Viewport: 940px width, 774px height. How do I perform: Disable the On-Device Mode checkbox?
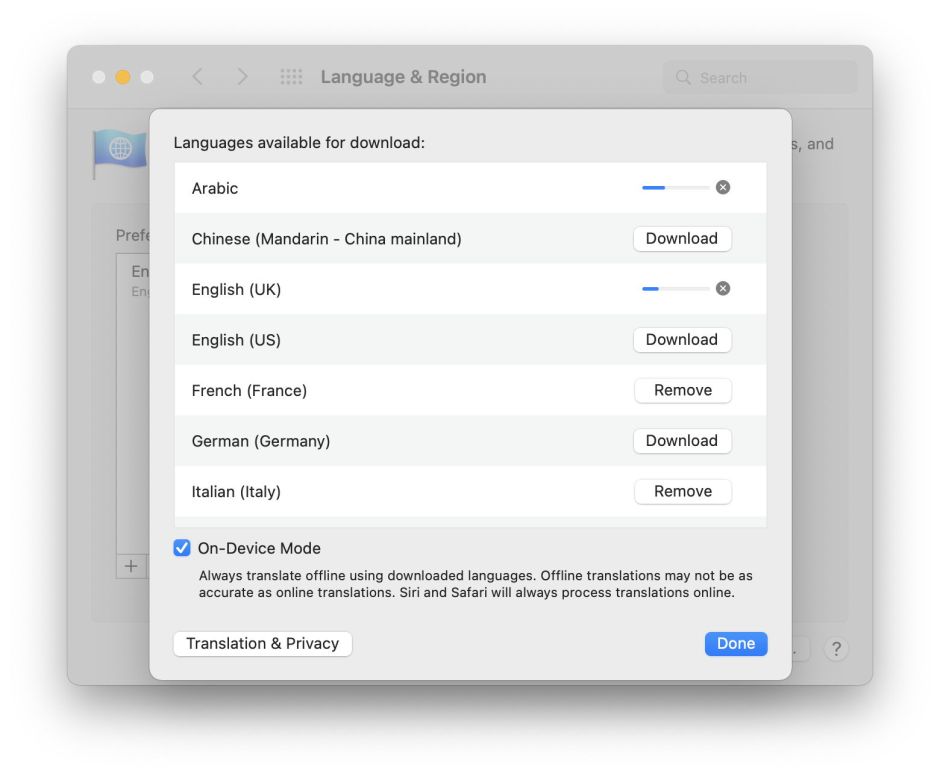click(x=182, y=548)
